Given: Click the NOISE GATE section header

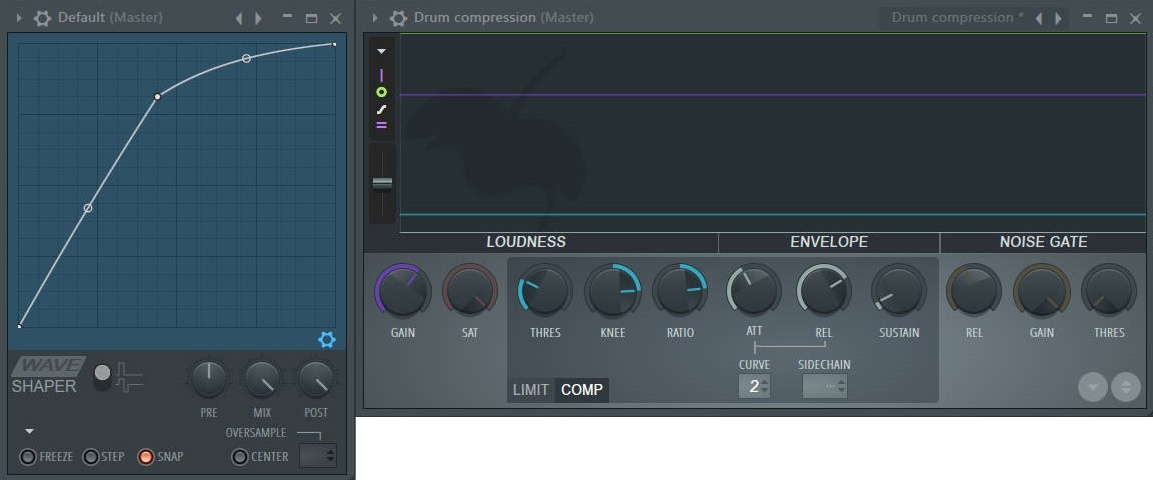Looking at the screenshot, I should click(x=1043, y=242).
